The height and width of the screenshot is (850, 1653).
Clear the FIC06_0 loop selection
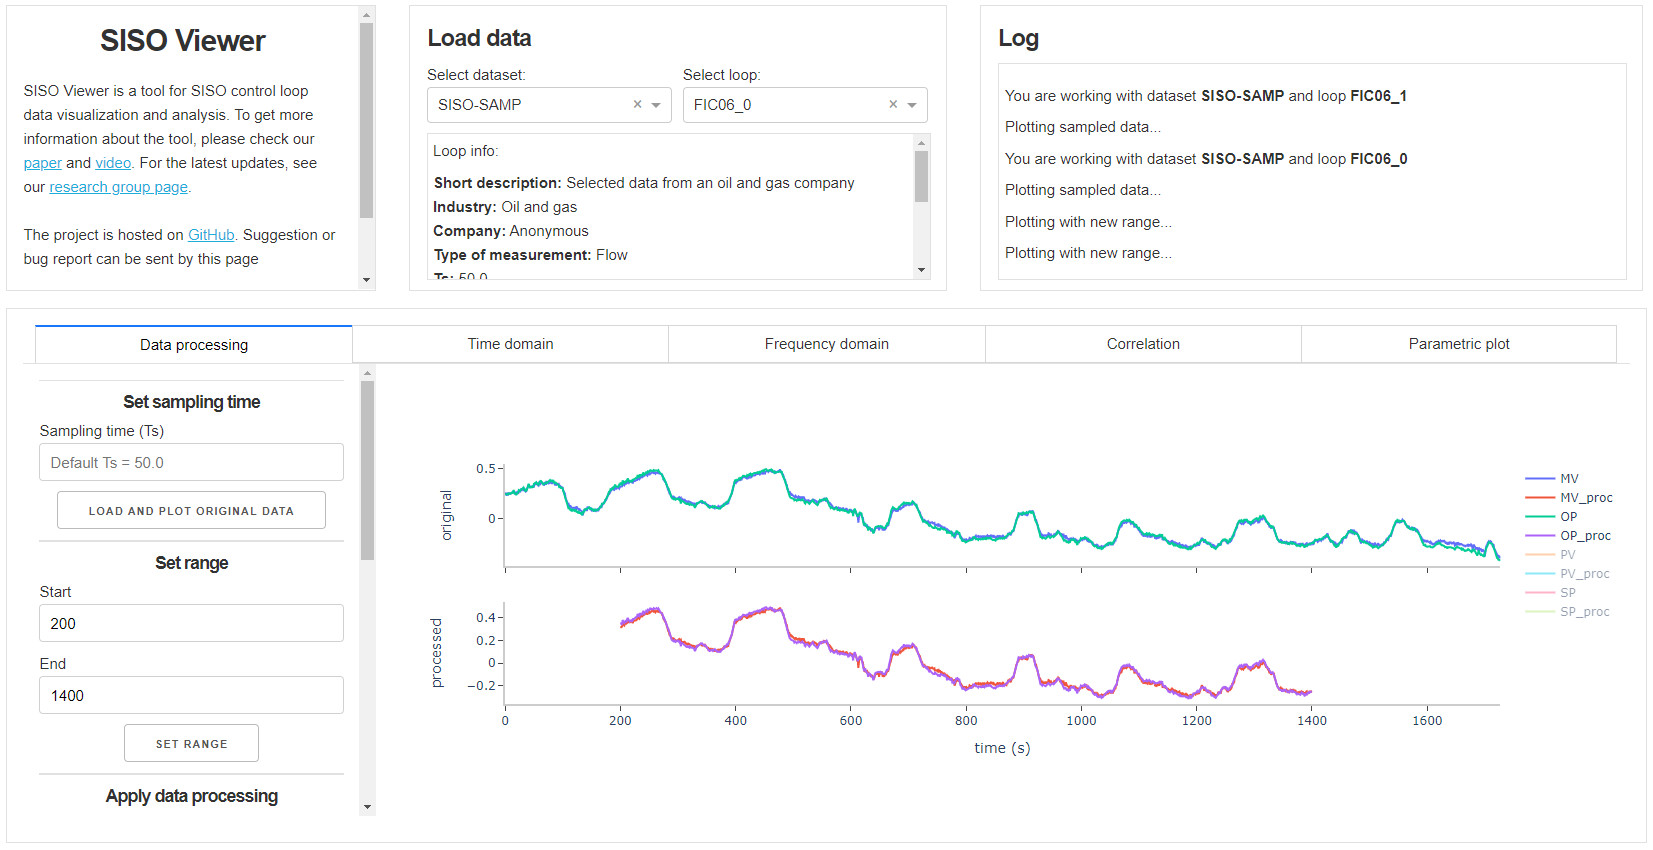(x=893, y=105)
